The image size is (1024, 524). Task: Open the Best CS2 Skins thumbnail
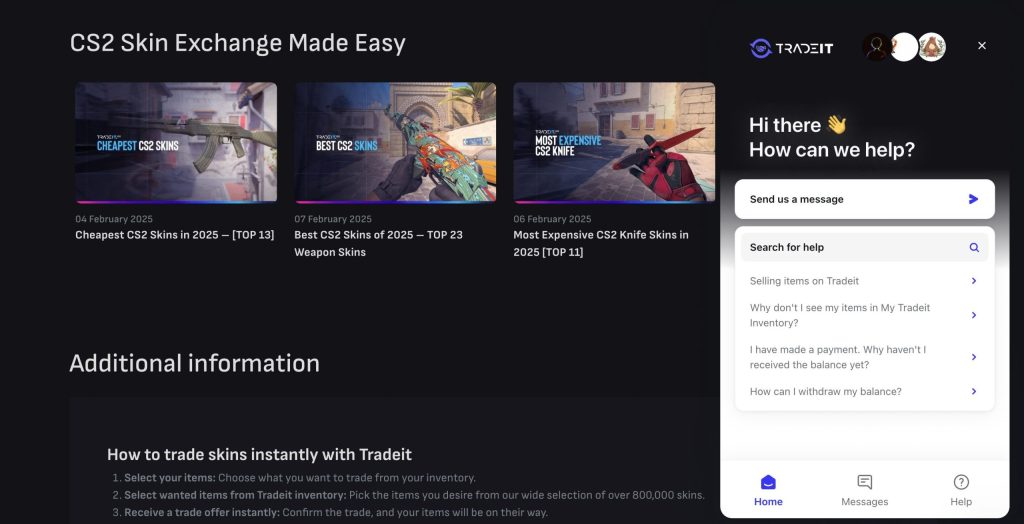tap(395, 143)
